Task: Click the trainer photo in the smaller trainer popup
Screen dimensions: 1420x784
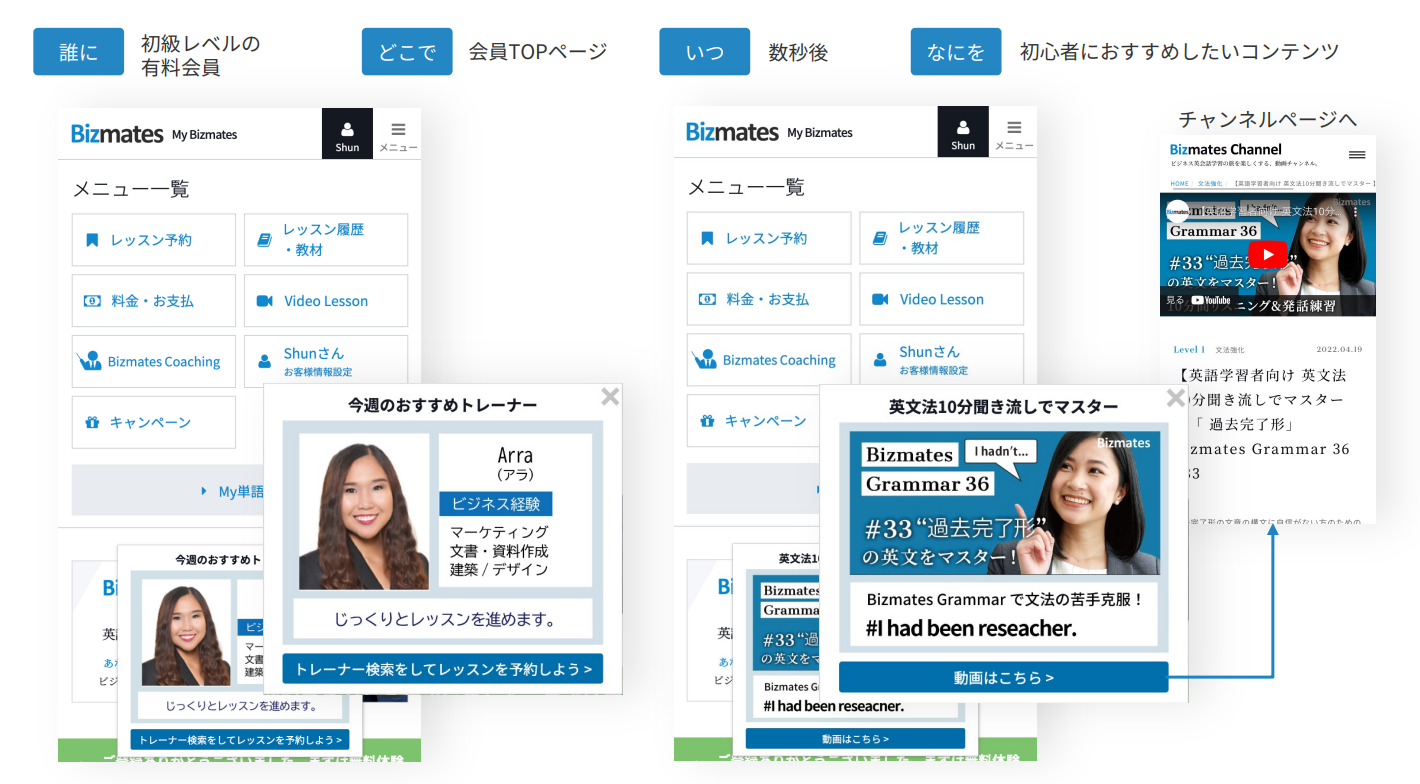Action: tap(186, 632)
